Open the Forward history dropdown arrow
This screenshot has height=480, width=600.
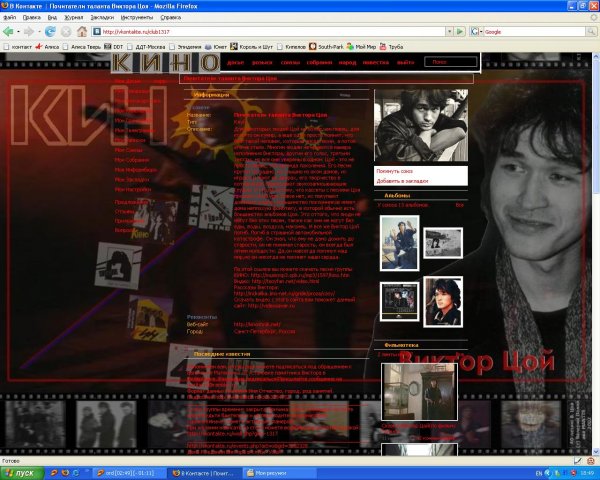[x=39, y=32]
